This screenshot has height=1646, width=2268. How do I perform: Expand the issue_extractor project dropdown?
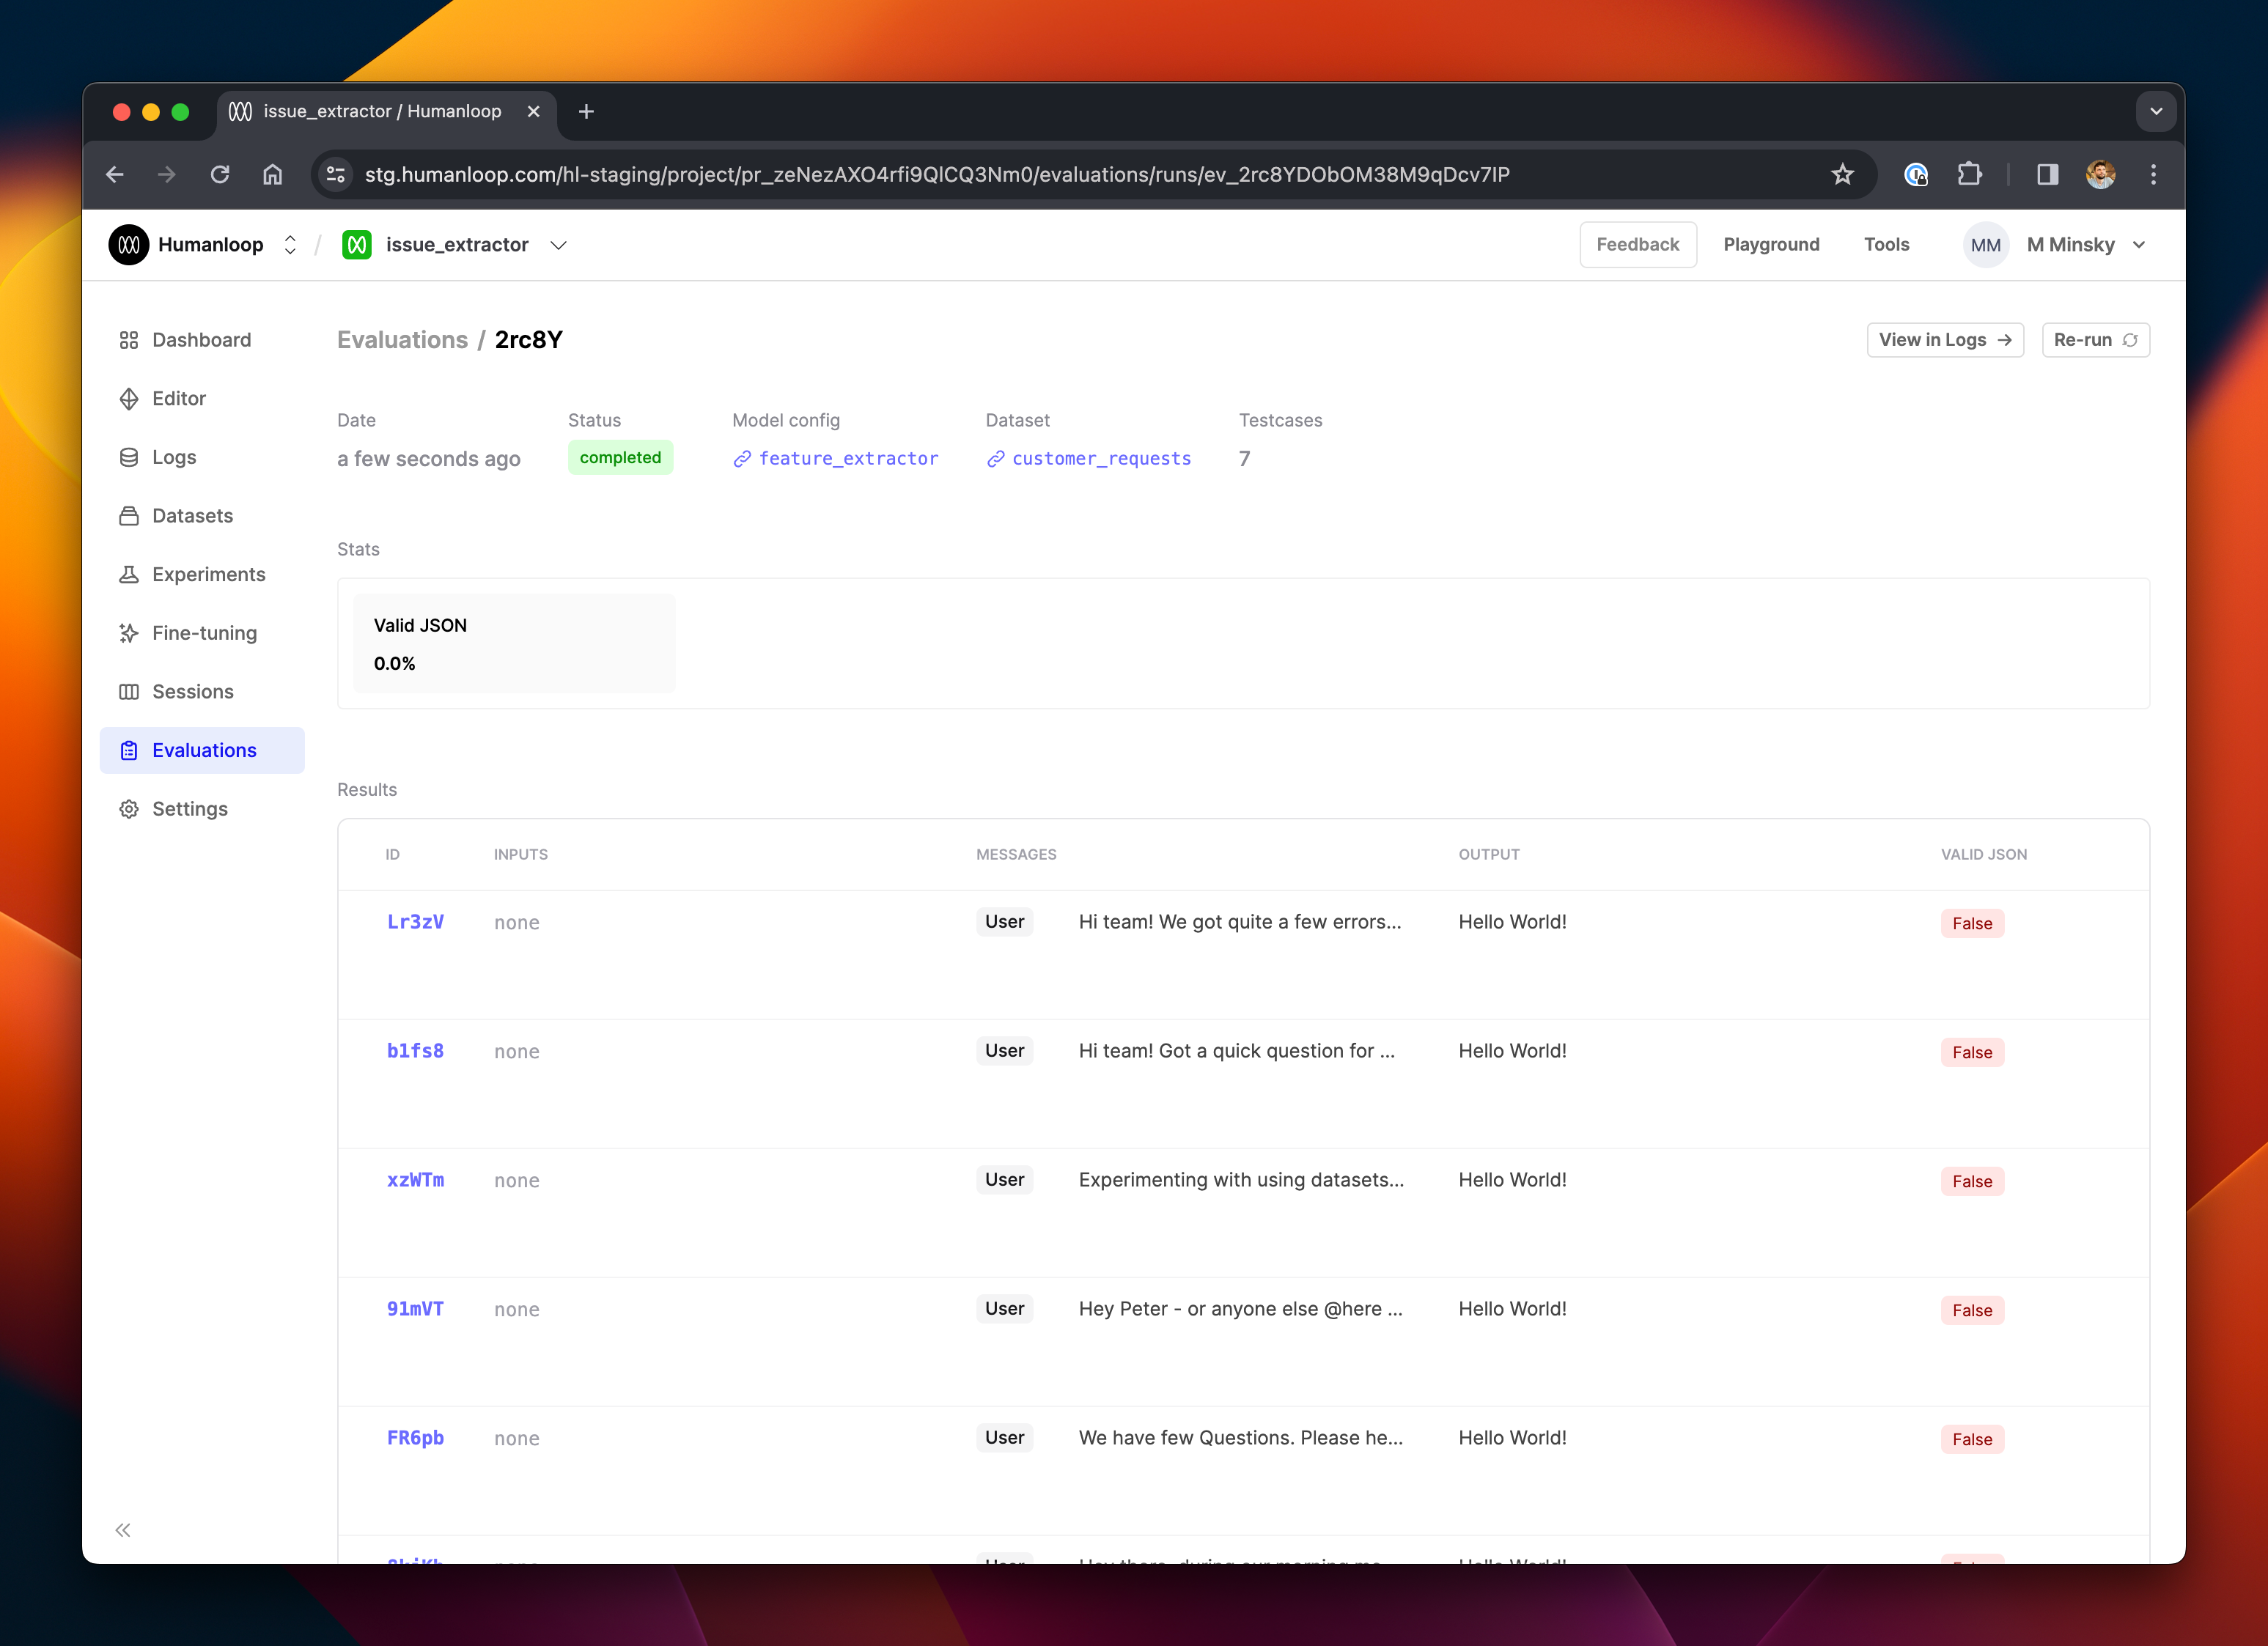[559, 245]
